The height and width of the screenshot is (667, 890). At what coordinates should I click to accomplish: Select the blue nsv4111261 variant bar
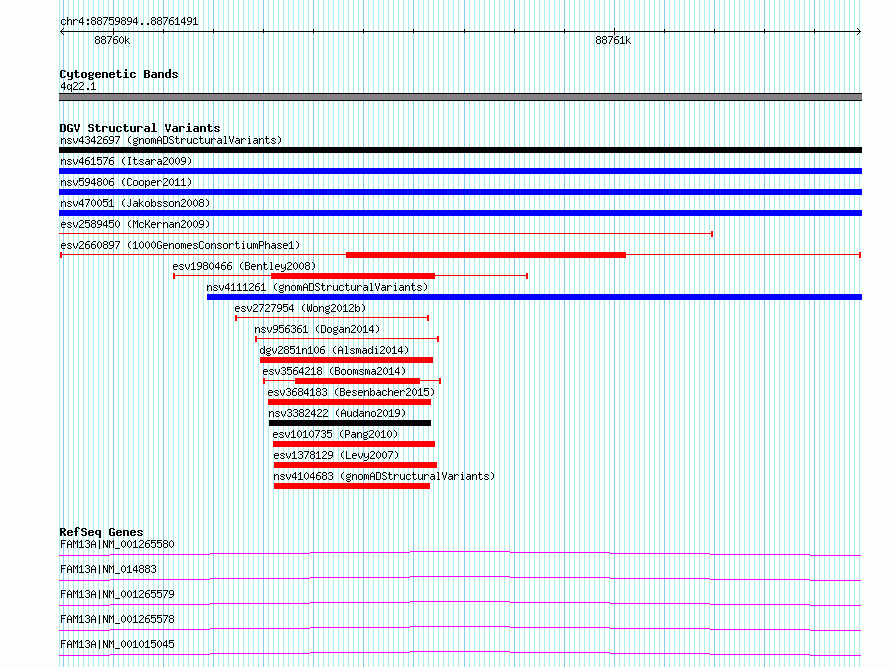click(534, 297)
